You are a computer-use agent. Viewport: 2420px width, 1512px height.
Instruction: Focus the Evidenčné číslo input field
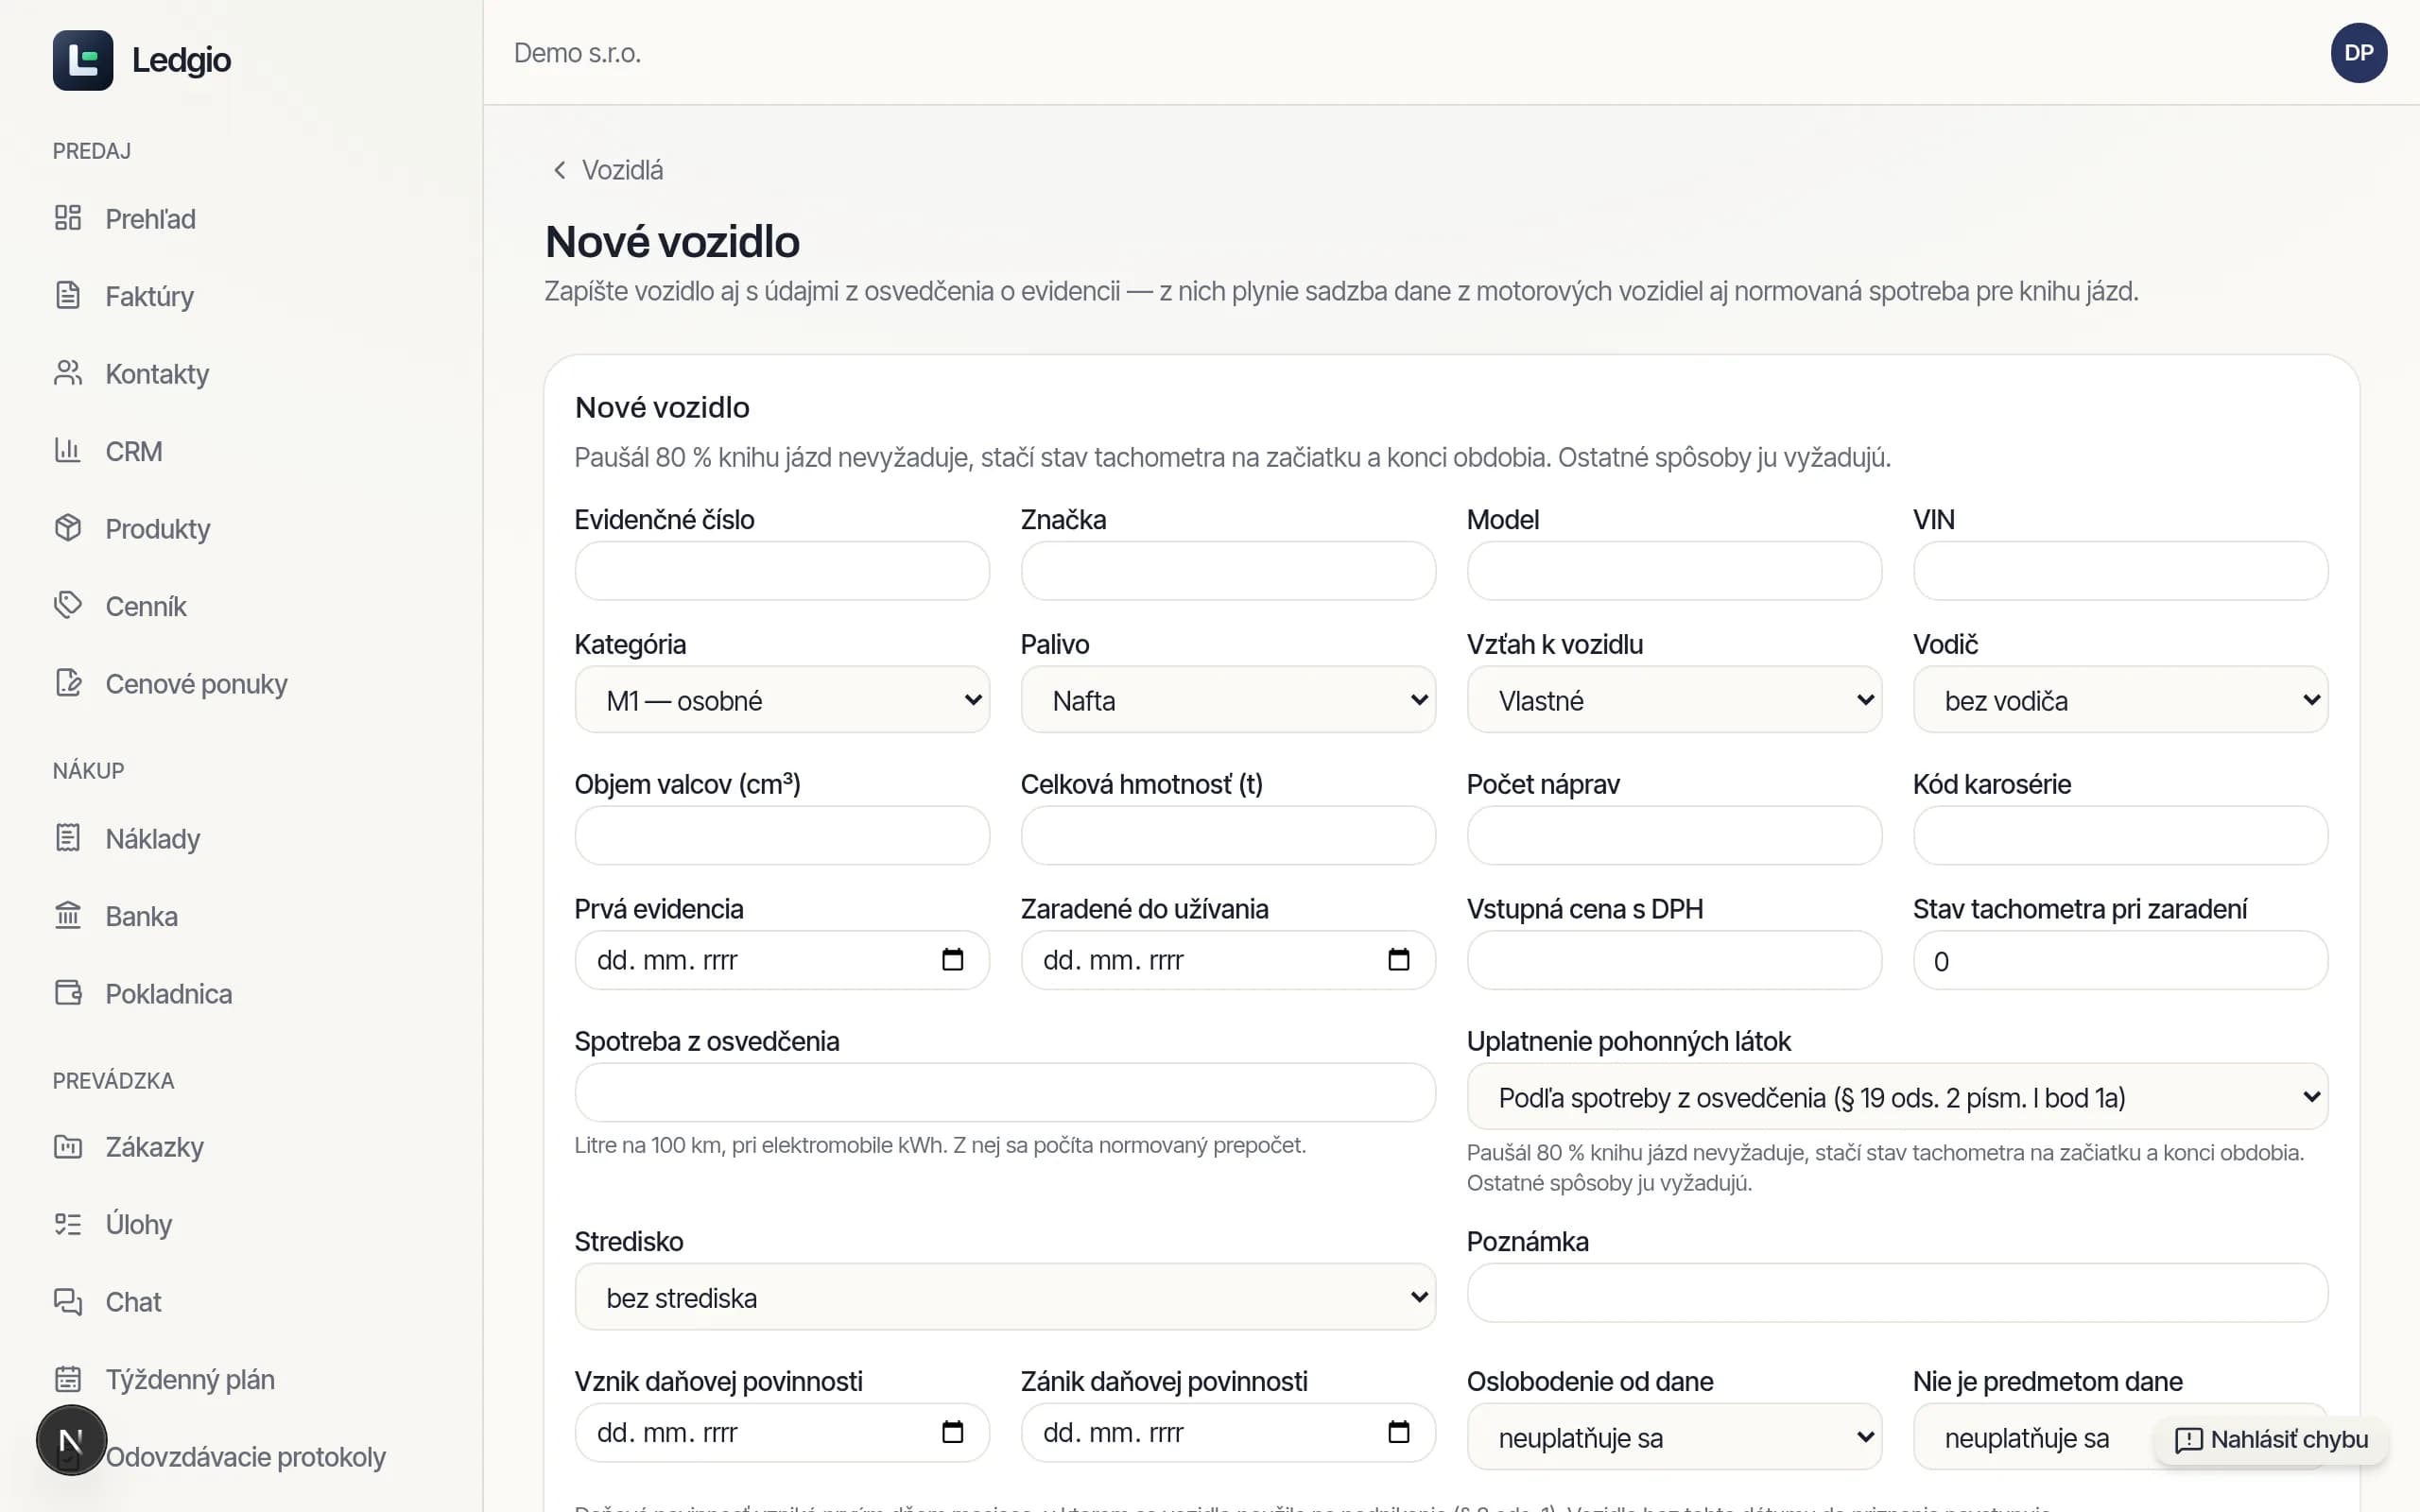782,571
